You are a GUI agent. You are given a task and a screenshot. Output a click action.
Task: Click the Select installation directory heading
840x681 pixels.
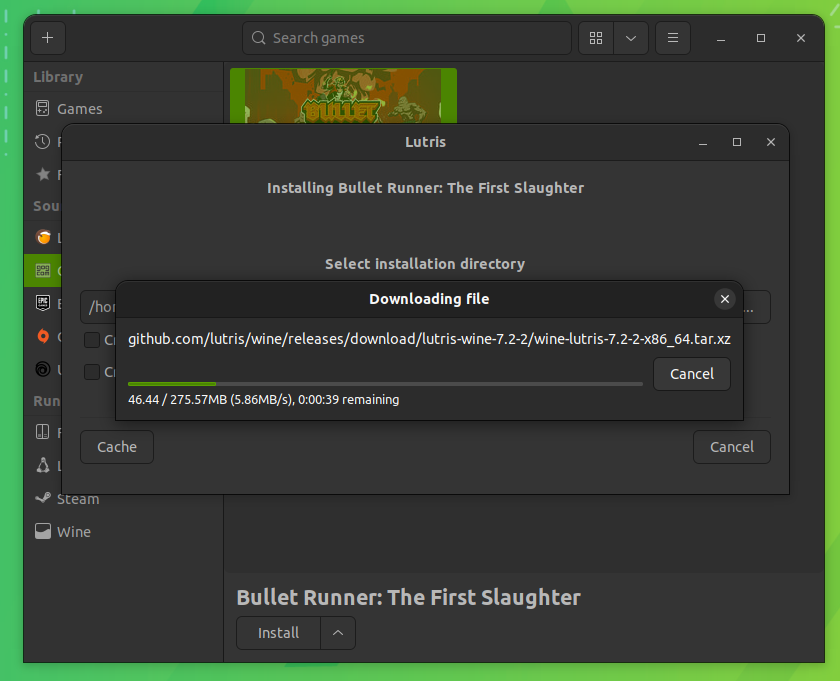pyautogui.click(x=425, y=264)
